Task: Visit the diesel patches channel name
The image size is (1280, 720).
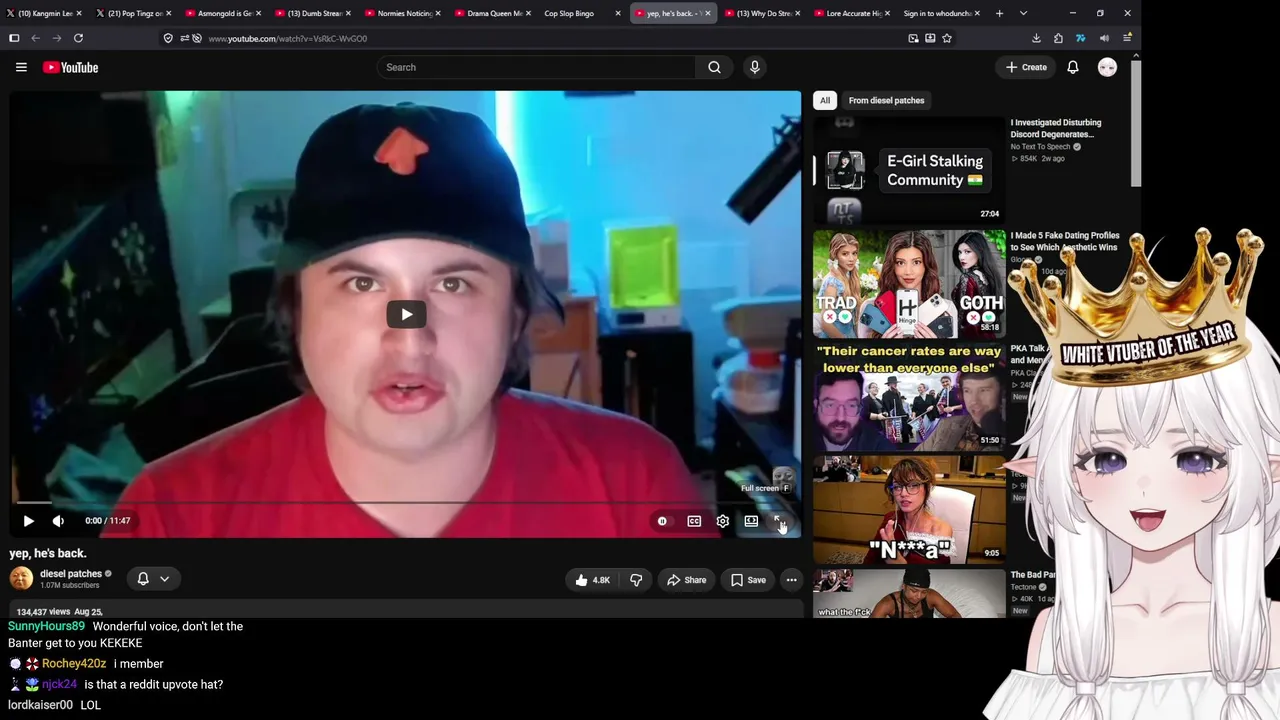Action: point(71,574)
